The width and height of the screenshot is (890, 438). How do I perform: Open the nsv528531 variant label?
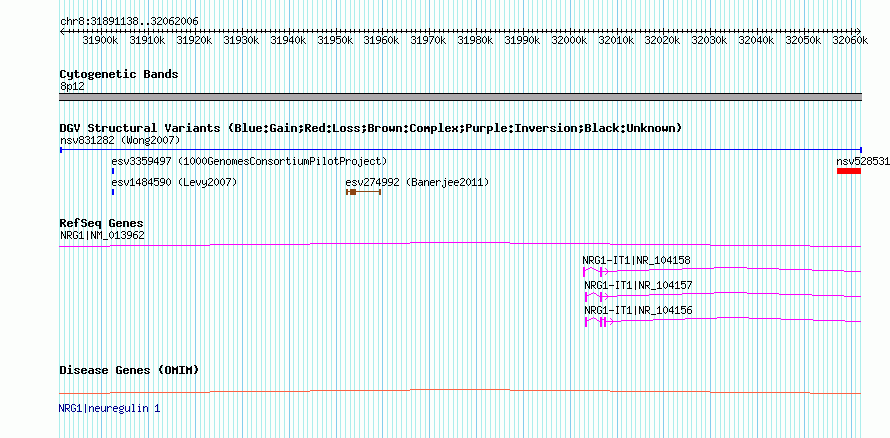863,161
